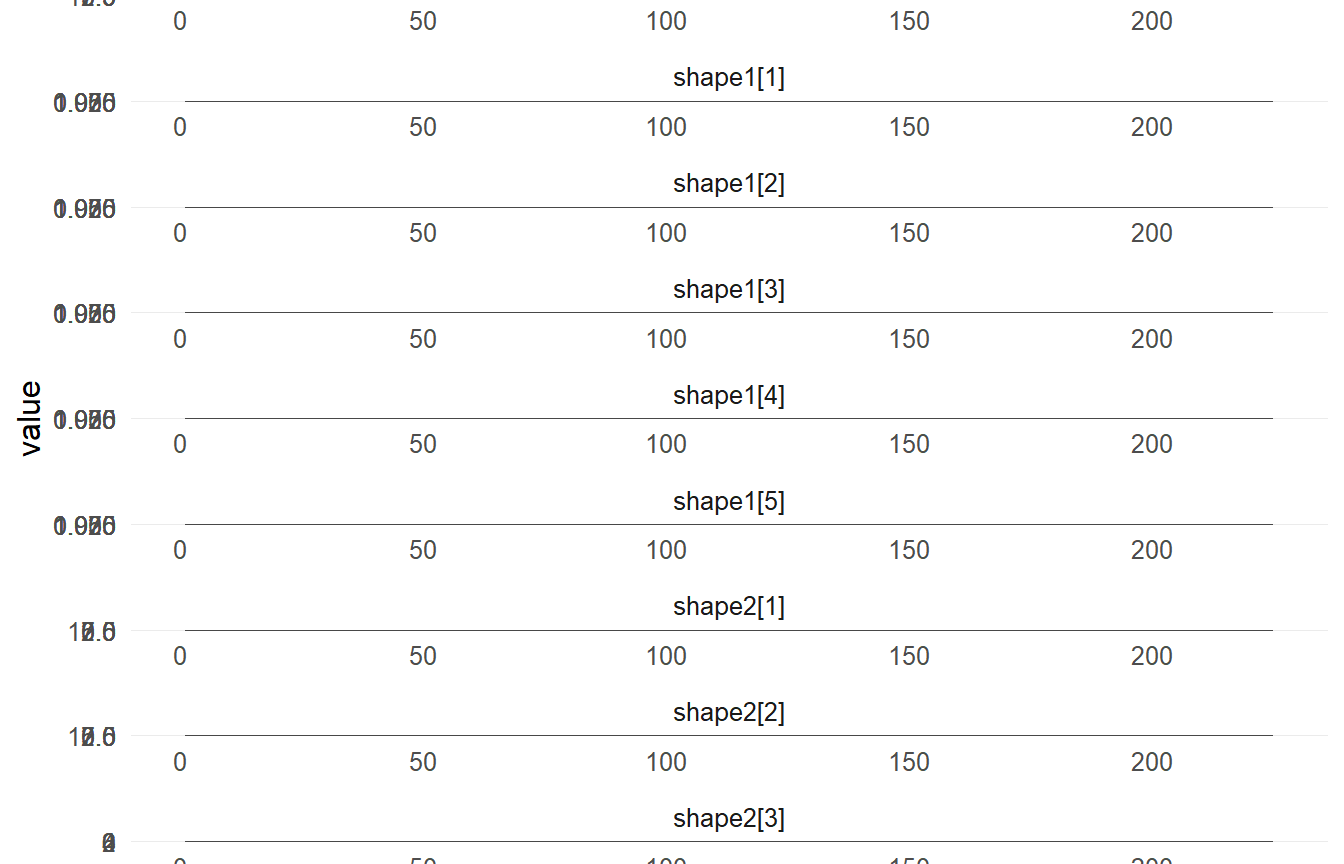Click the shape1[4] facet title
This screenshot has height=864, width=1344.
(x=728, y=396)
